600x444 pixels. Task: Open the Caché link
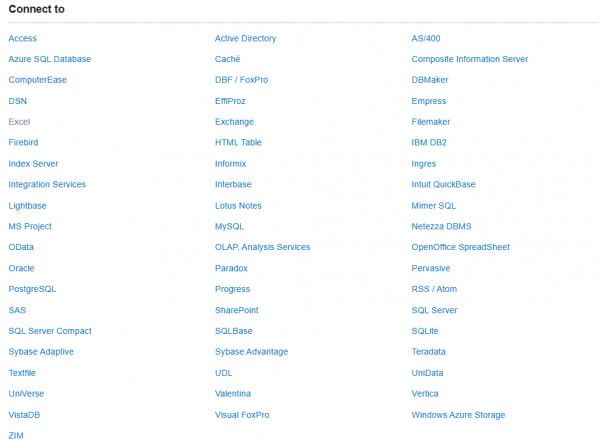(227, 59)
